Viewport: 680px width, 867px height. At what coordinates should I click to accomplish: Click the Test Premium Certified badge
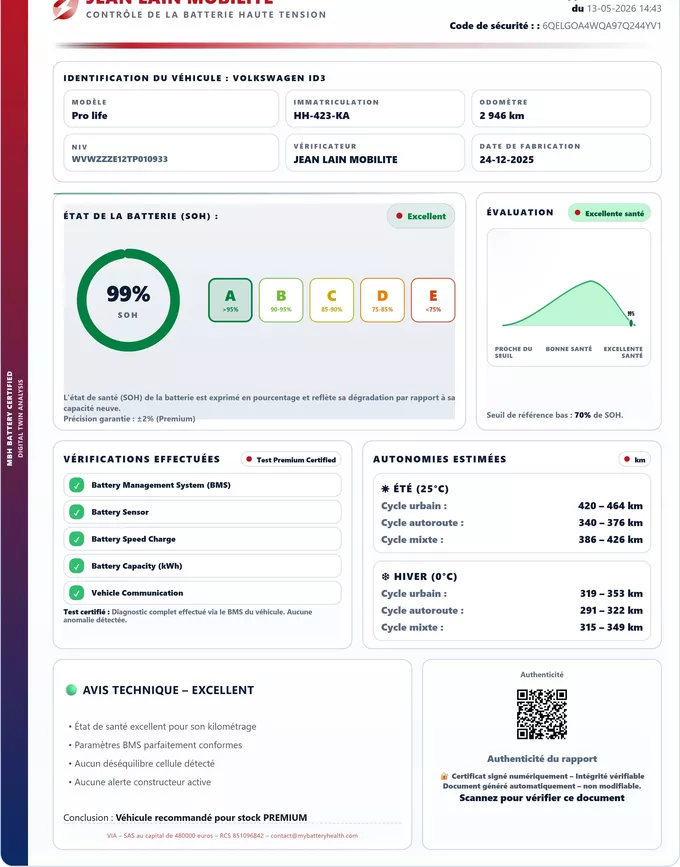(291, 459)
